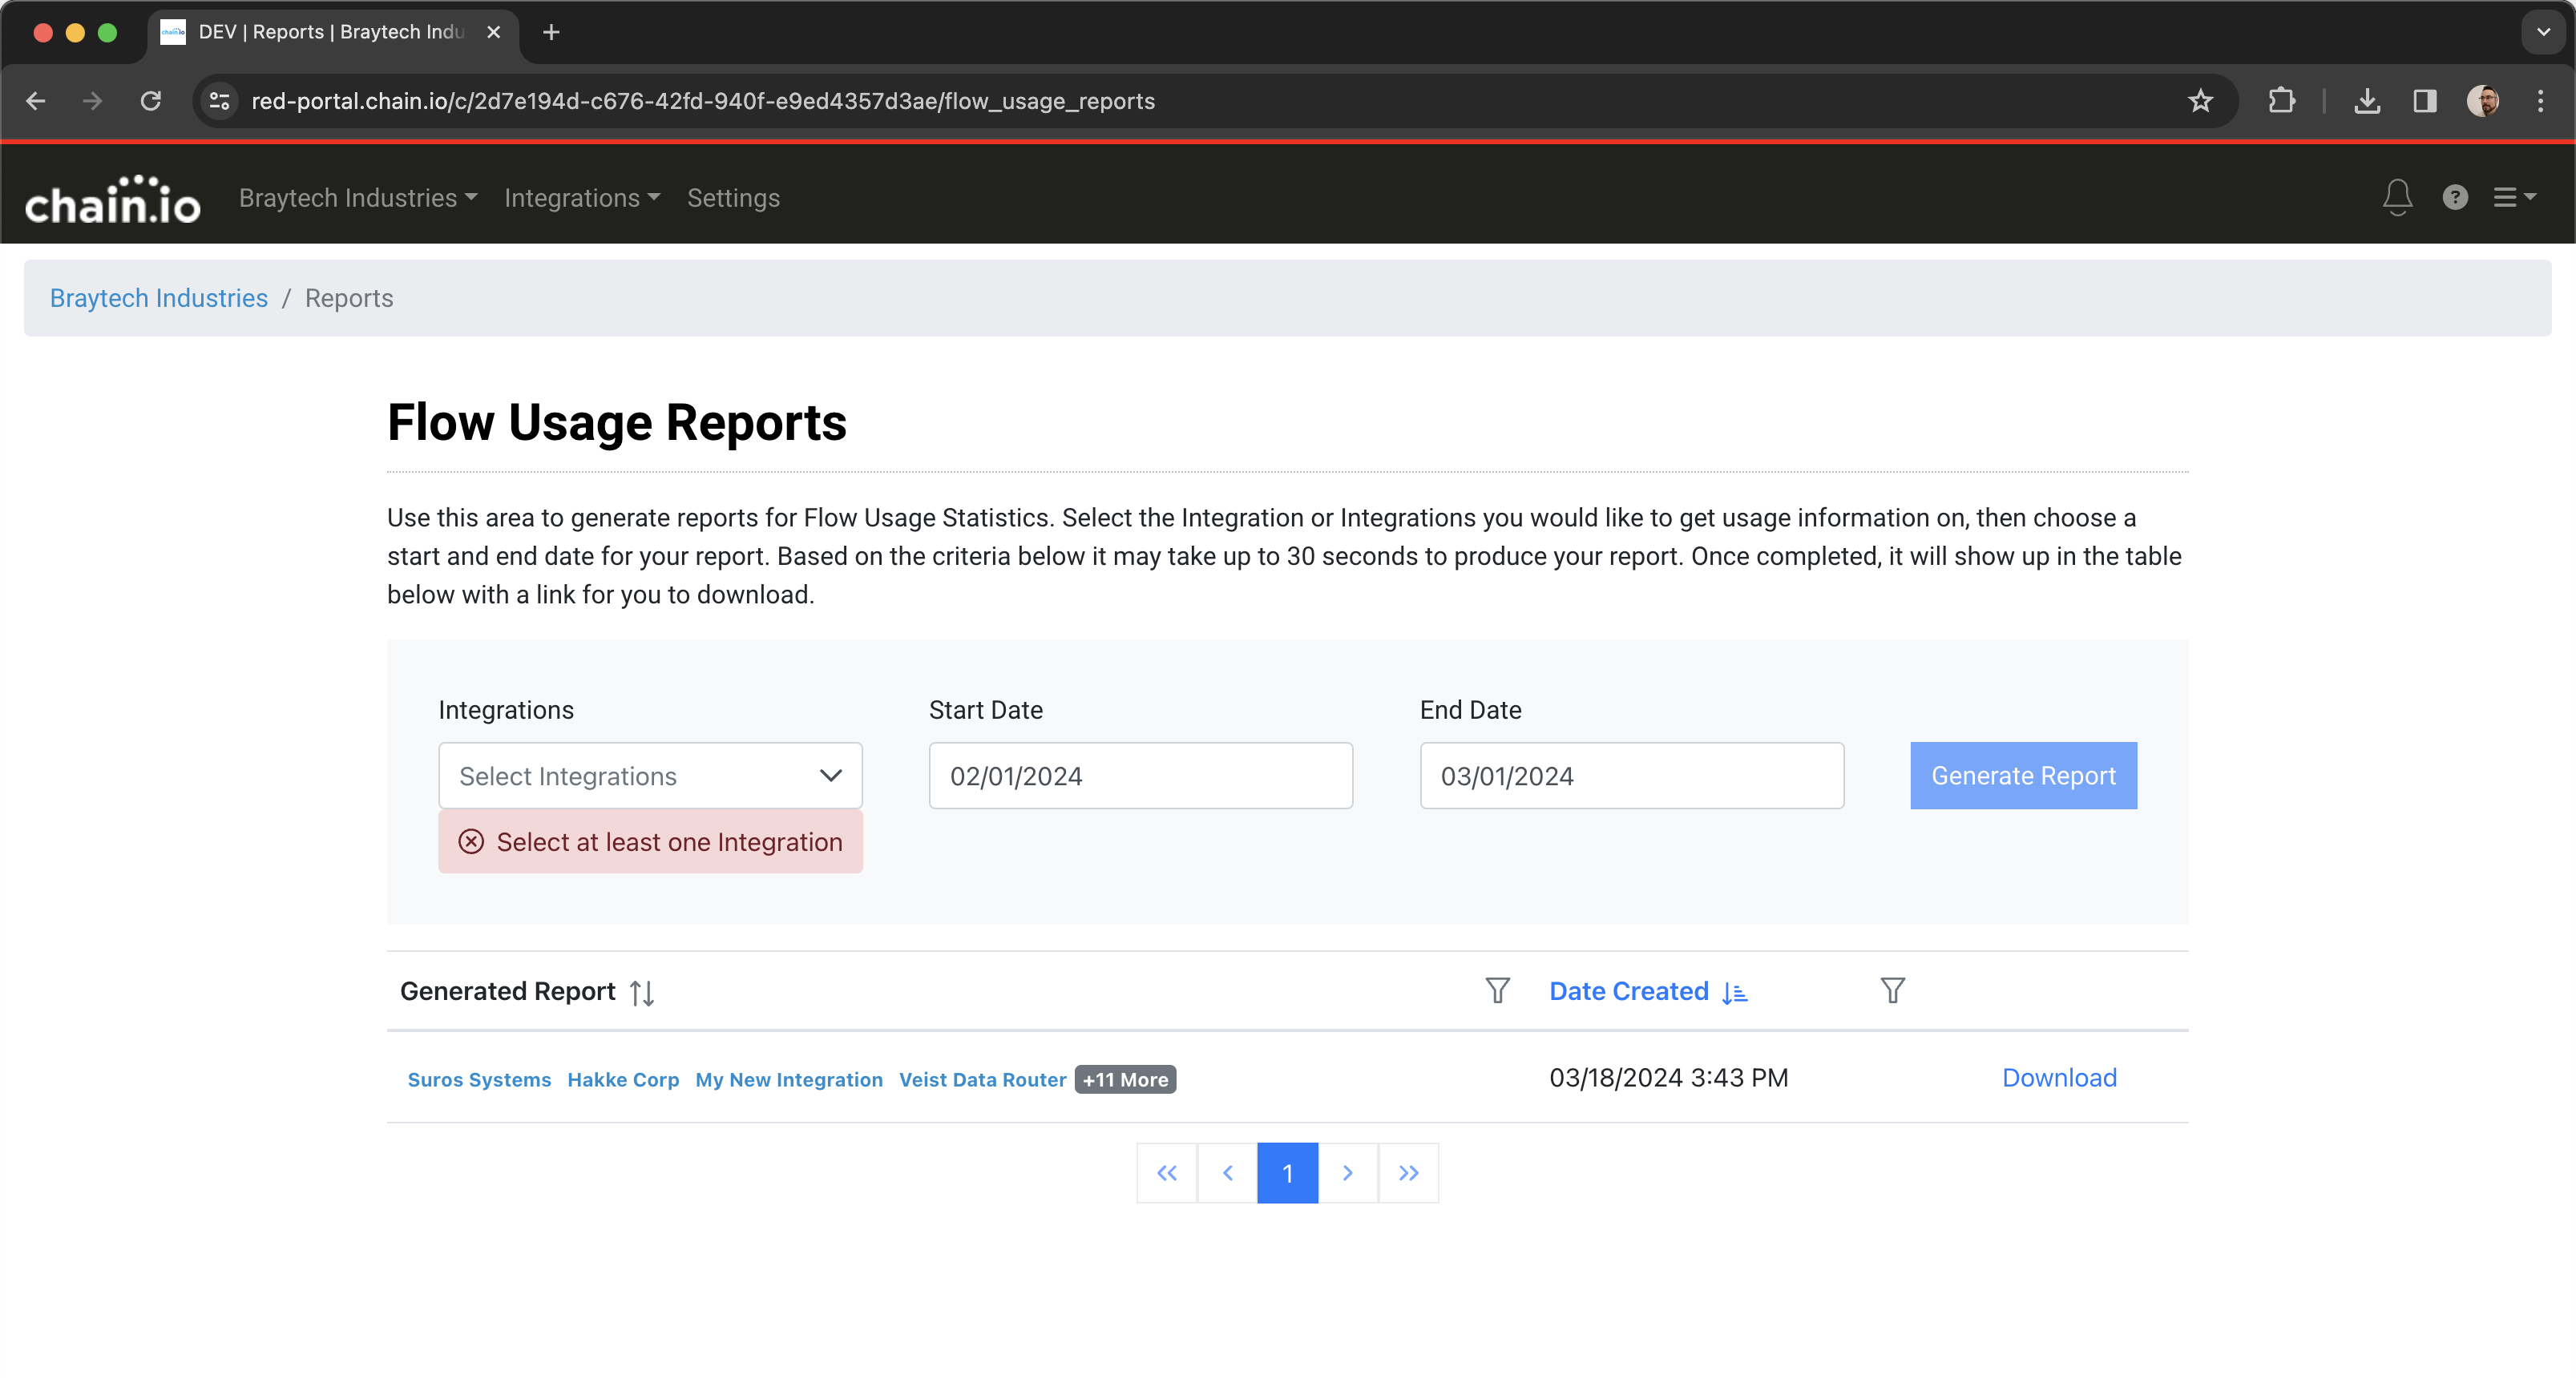Download the 03/18/2024 report
The image size is (2576, 1379).
point(2059,1077)
